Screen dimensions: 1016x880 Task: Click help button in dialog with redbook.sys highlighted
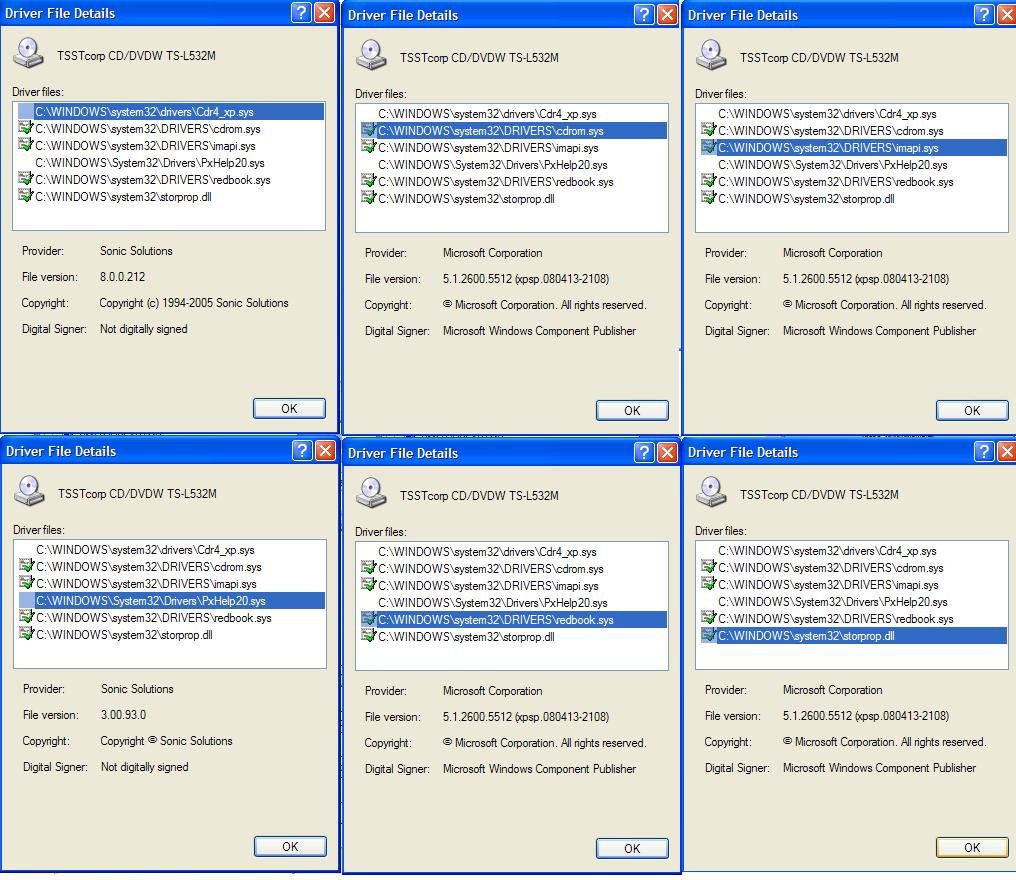click(x=644, y=452)
